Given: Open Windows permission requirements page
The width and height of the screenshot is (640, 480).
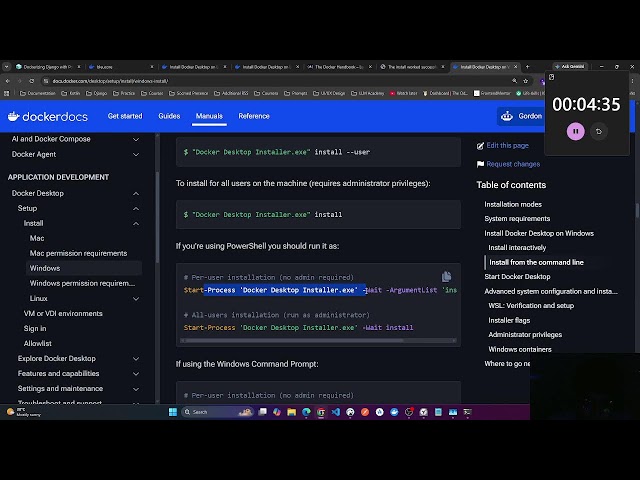Looking at the screenshot, I should click(82, 283).
